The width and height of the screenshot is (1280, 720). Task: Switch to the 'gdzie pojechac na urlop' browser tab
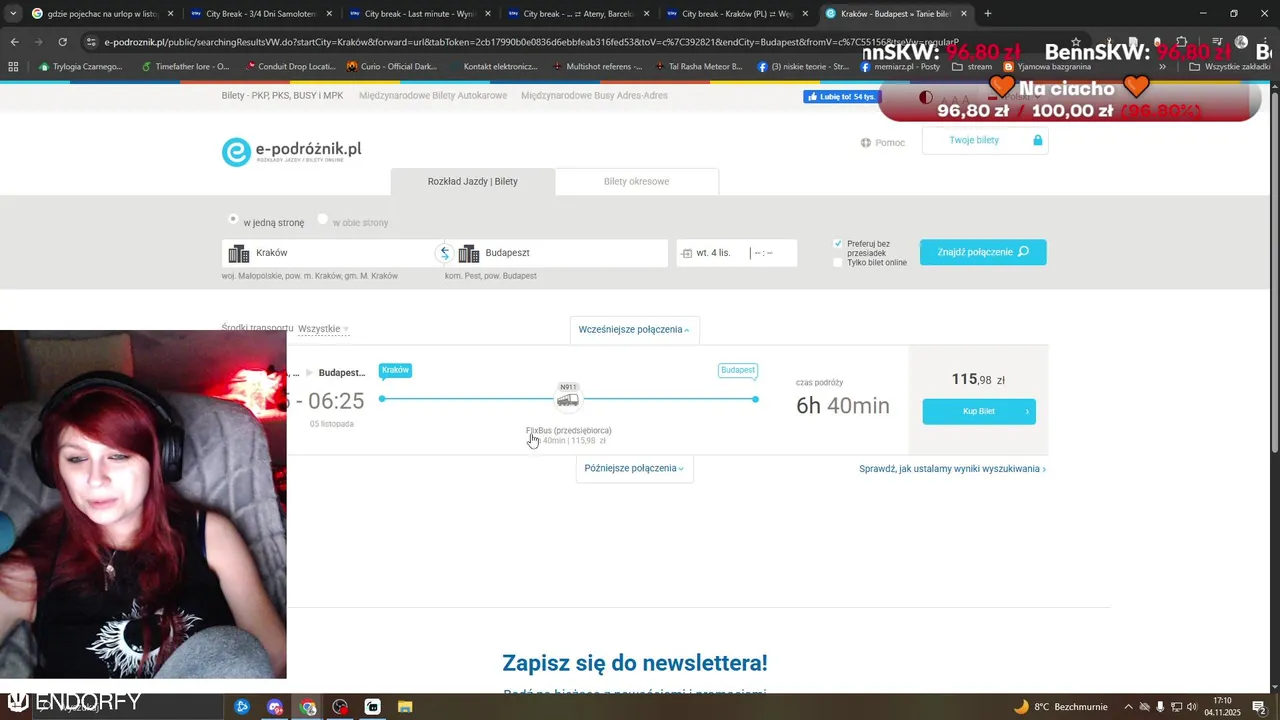click(x=103, y=14)
